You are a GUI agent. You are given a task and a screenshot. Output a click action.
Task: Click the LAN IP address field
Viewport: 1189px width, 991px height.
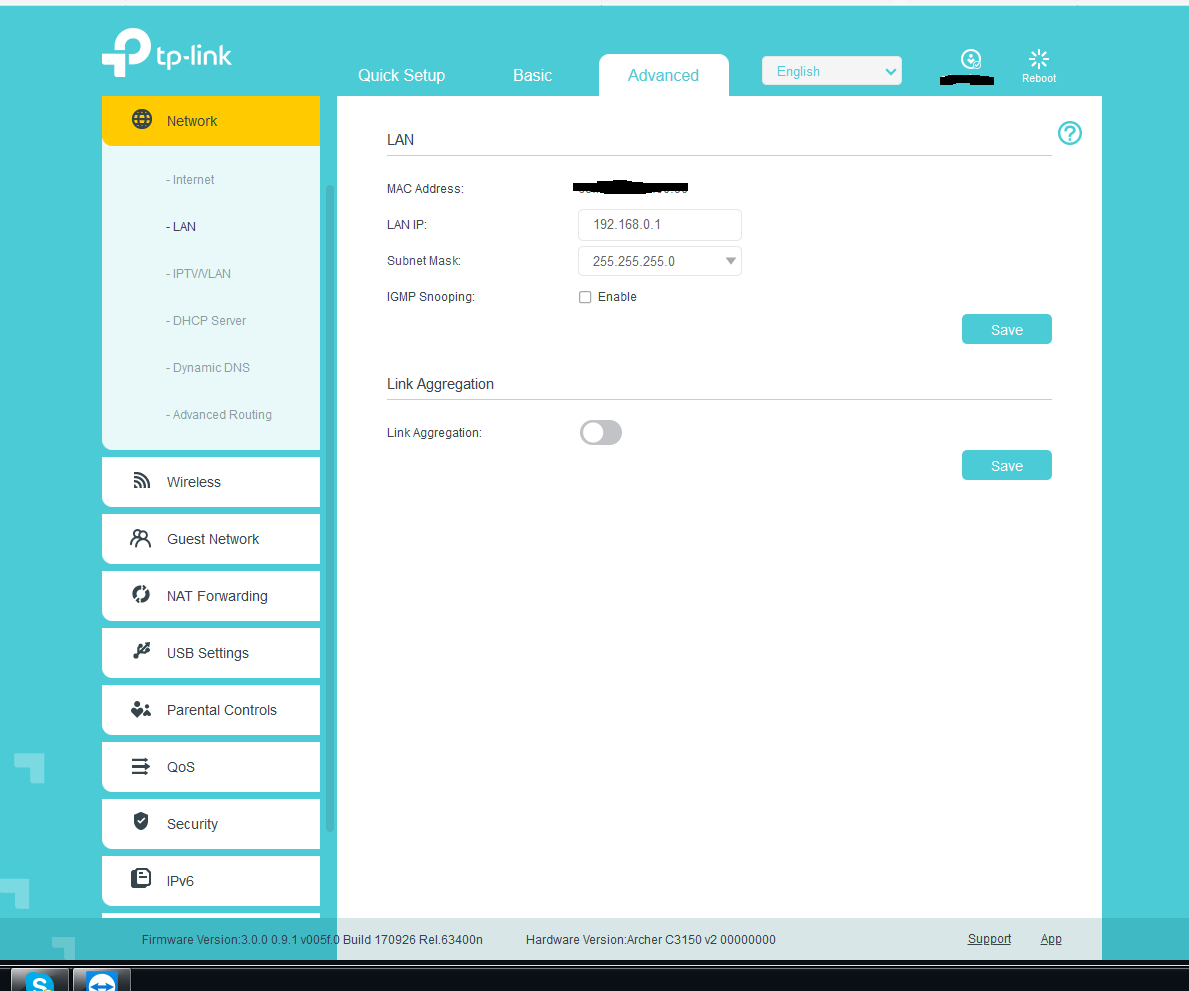659,225
